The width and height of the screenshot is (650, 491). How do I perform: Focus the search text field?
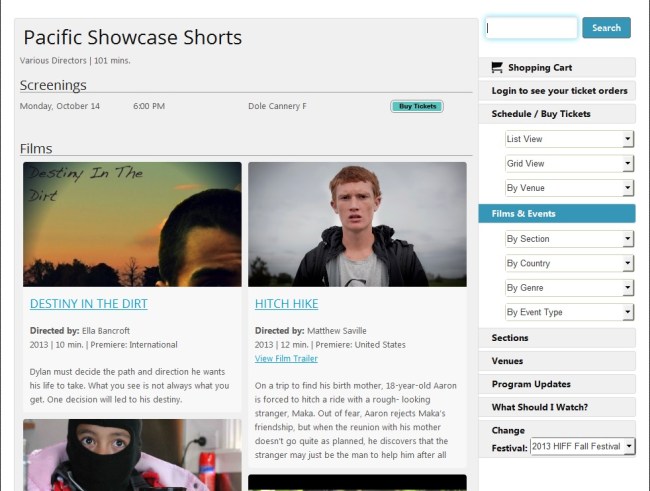[531, 28]
